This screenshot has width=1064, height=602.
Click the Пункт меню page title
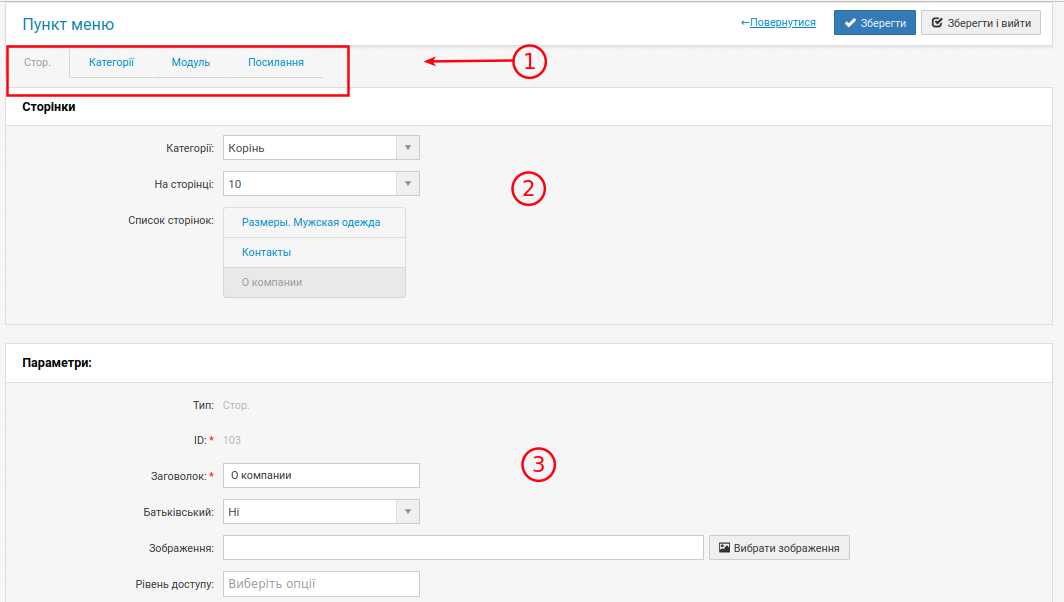click(x=68, y=24)
